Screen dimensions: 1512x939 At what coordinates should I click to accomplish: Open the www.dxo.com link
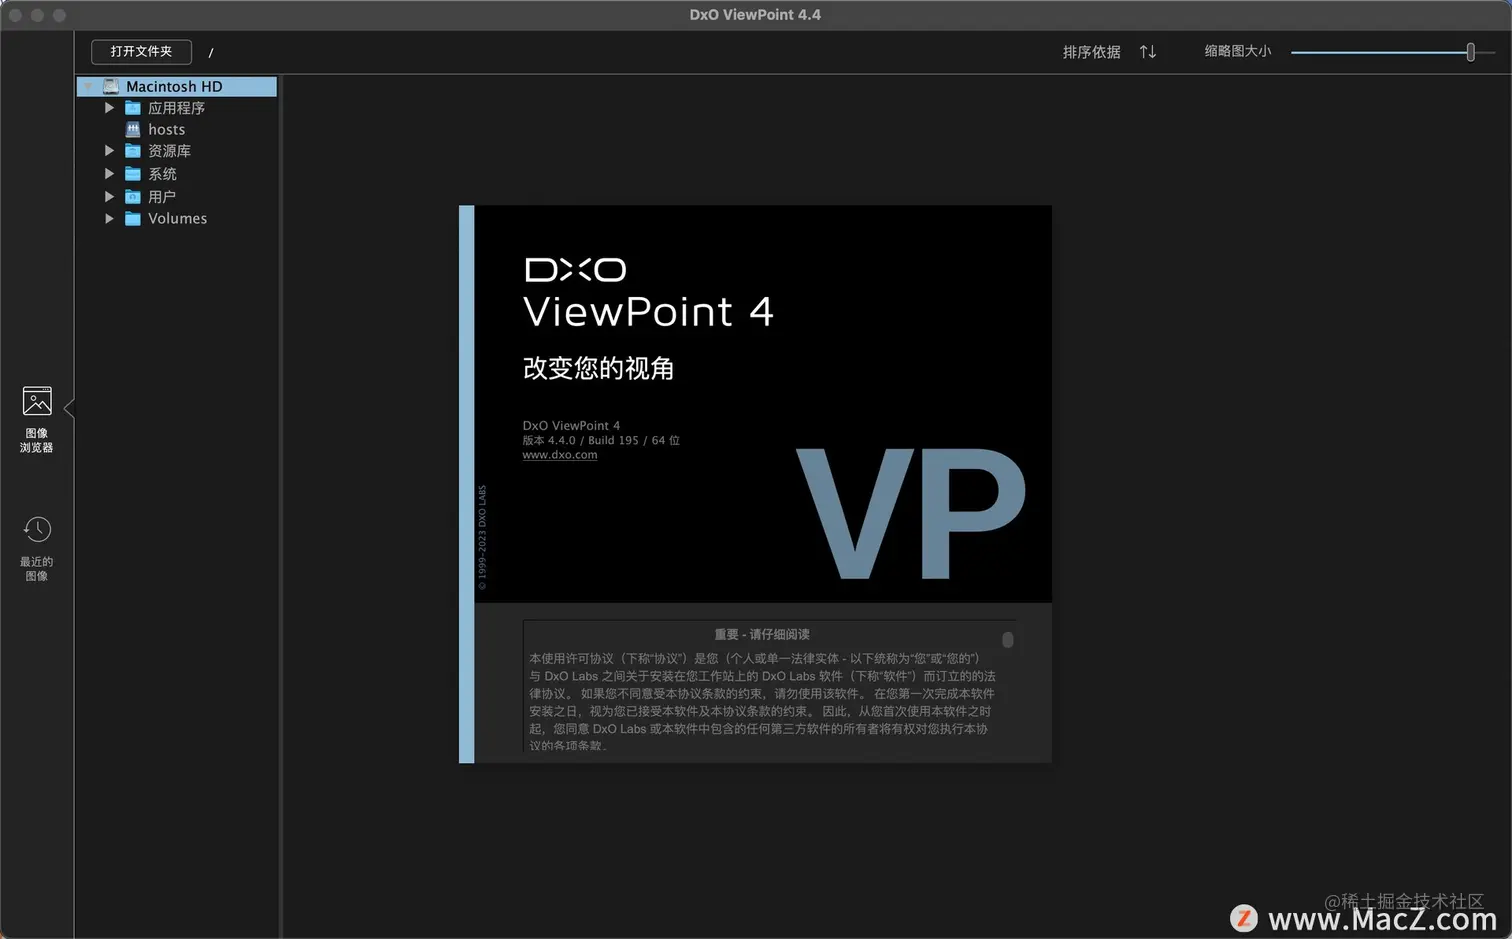click(x=560, y=454)
